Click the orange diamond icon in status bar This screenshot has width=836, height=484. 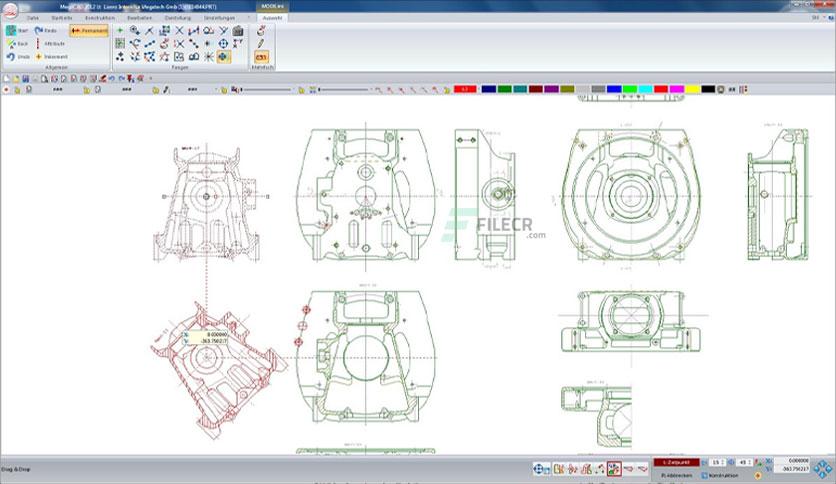point(758,475)
